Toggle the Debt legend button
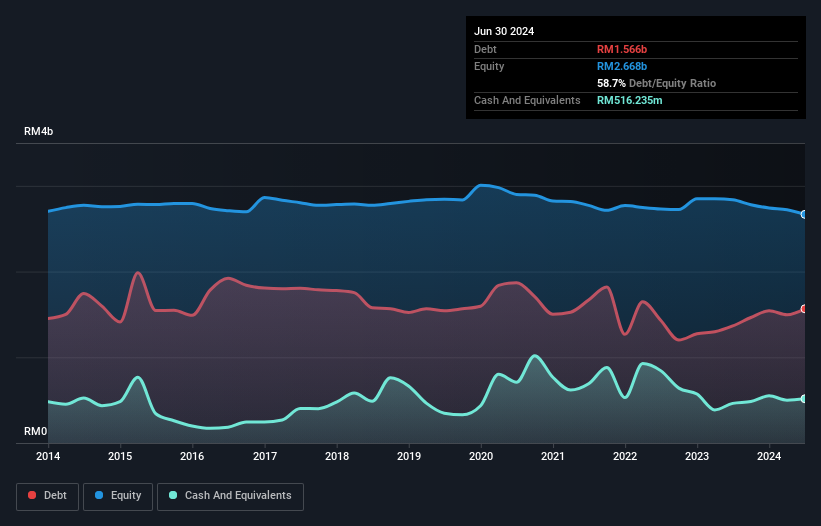 [48, 496]
